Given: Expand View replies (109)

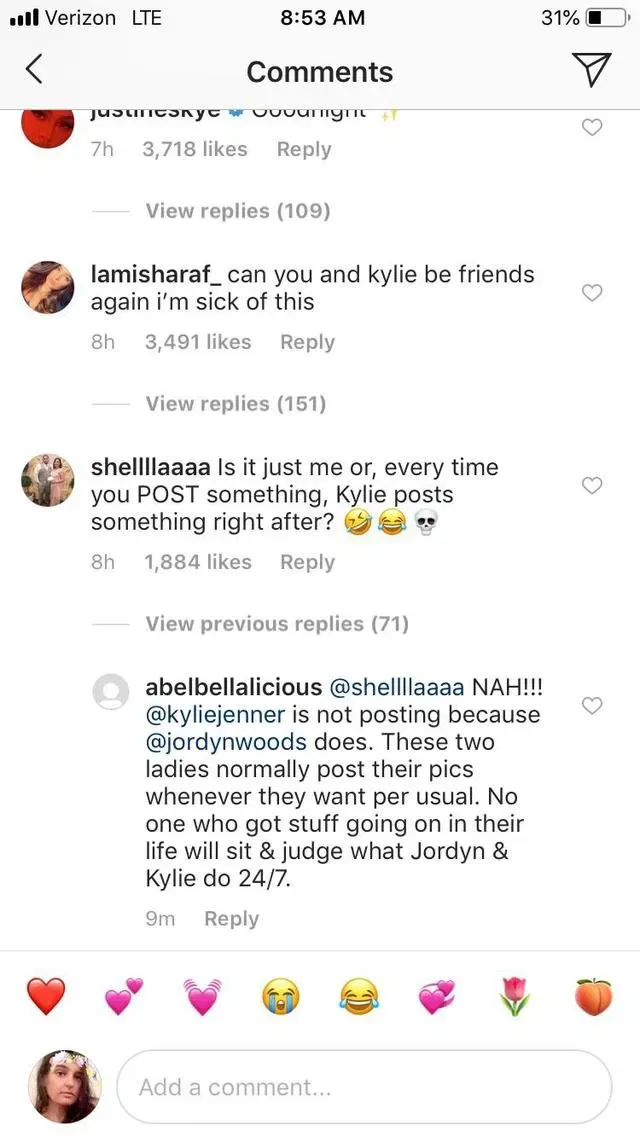Looking at the screenshot, I should pyautogui.click(x=237, y=211).
